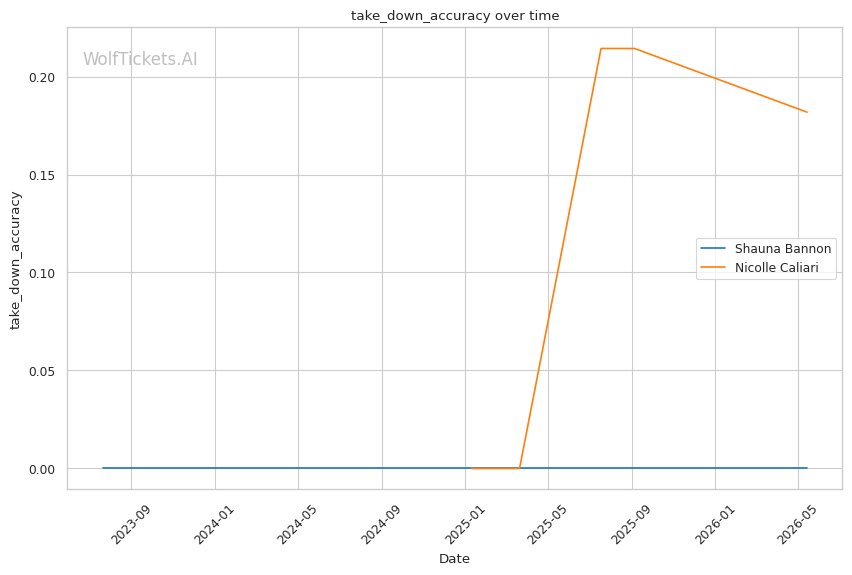Click the chart title take_down_accuracy over time

pos(455,15)
